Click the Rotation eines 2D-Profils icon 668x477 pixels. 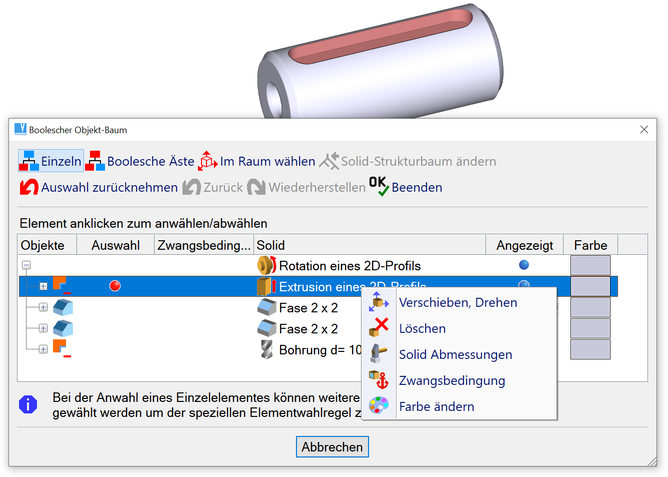(x=266, y=265)
